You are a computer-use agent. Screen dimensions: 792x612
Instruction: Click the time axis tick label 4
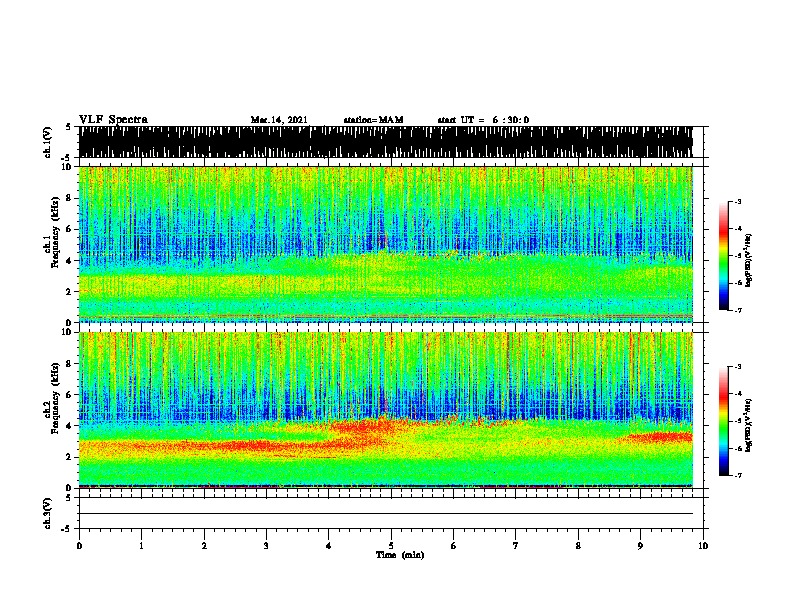[x=329, y=546]
